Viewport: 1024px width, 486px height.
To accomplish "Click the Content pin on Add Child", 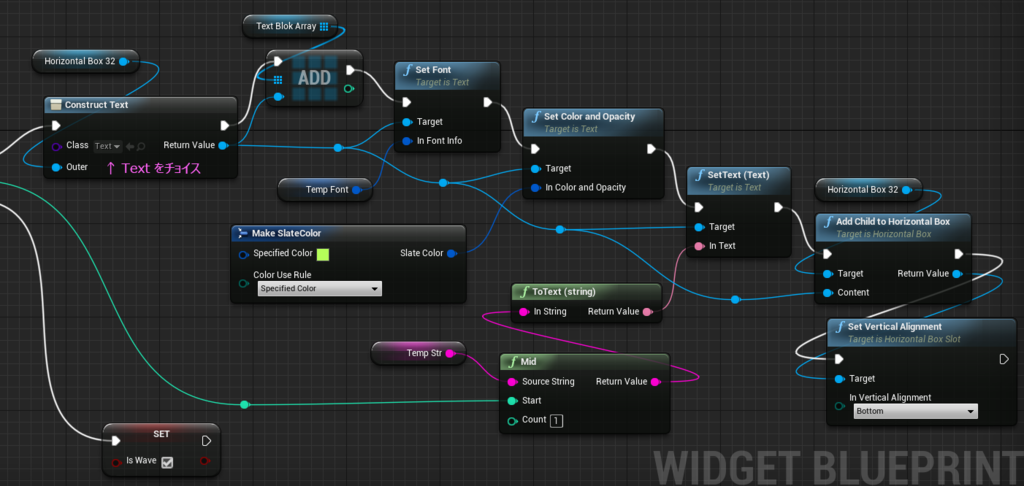I will (x=827, y=293).
